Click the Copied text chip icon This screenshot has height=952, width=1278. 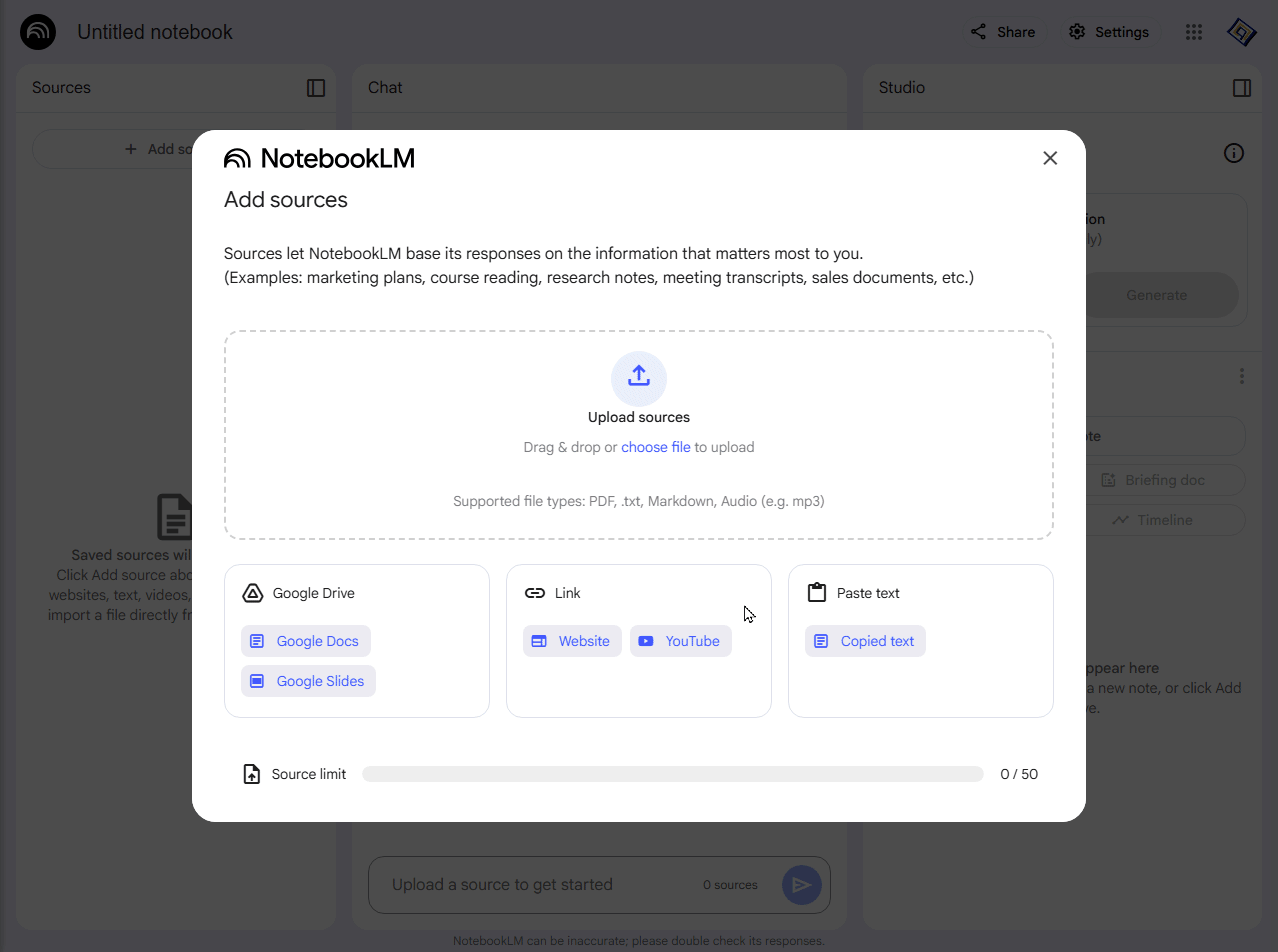click(x=821, y=641)
